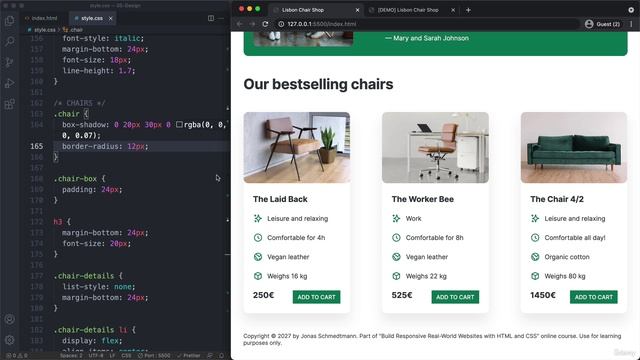Click UTF-8 encoding in status bar

pyautogui.click(x=96, y=356)
